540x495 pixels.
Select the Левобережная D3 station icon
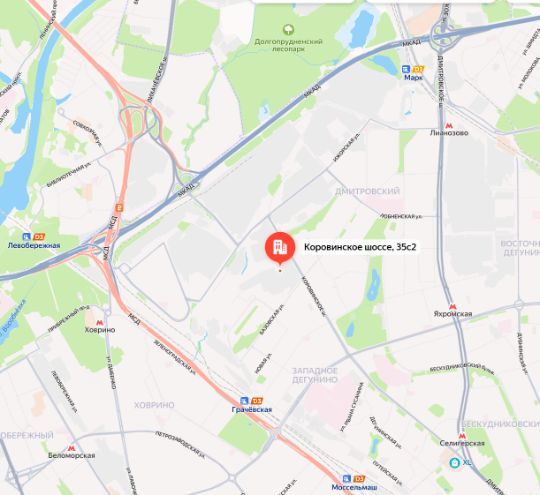click(x=33, y=237)
